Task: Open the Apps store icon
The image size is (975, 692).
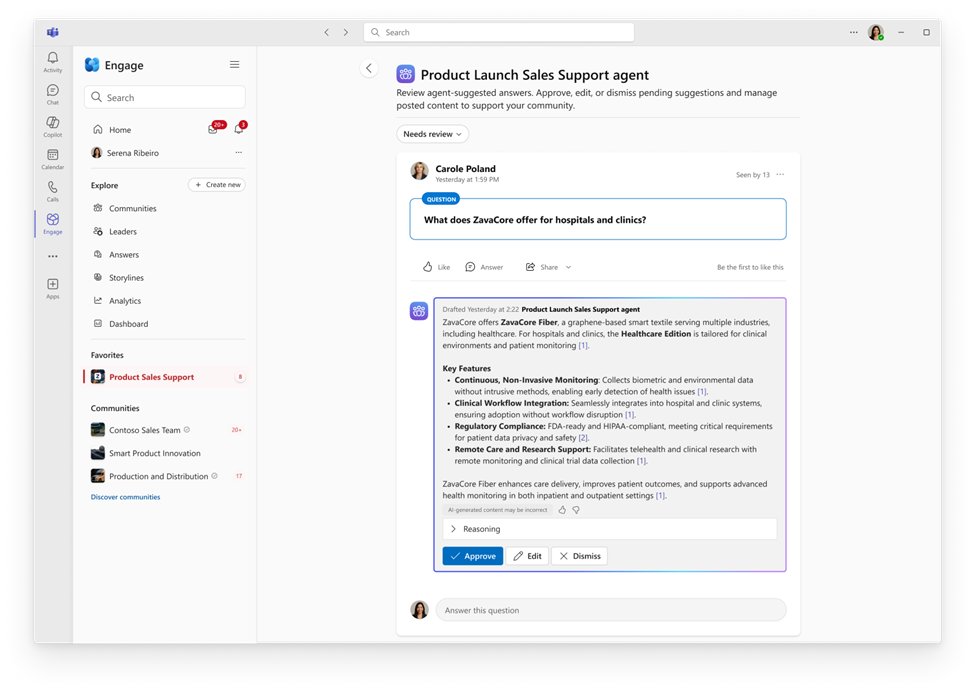Action: click(53, 288)
